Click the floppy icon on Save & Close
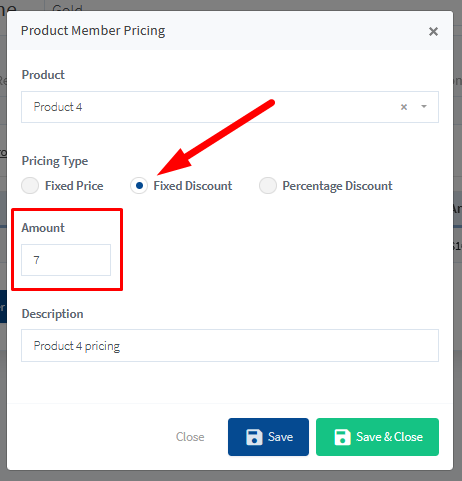The image size is (462, 481). [342, 437]
